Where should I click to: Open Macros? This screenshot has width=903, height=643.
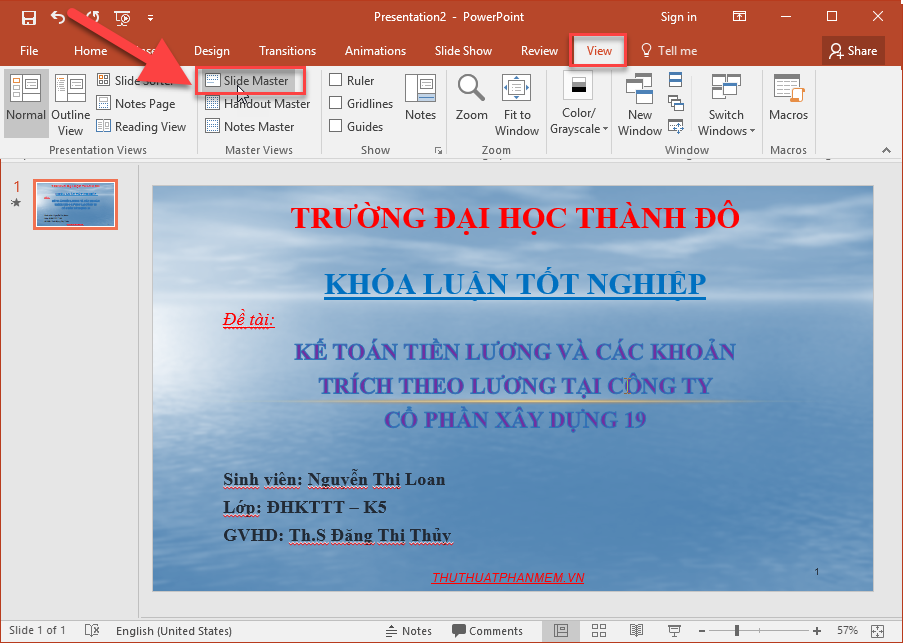(788, 98)
